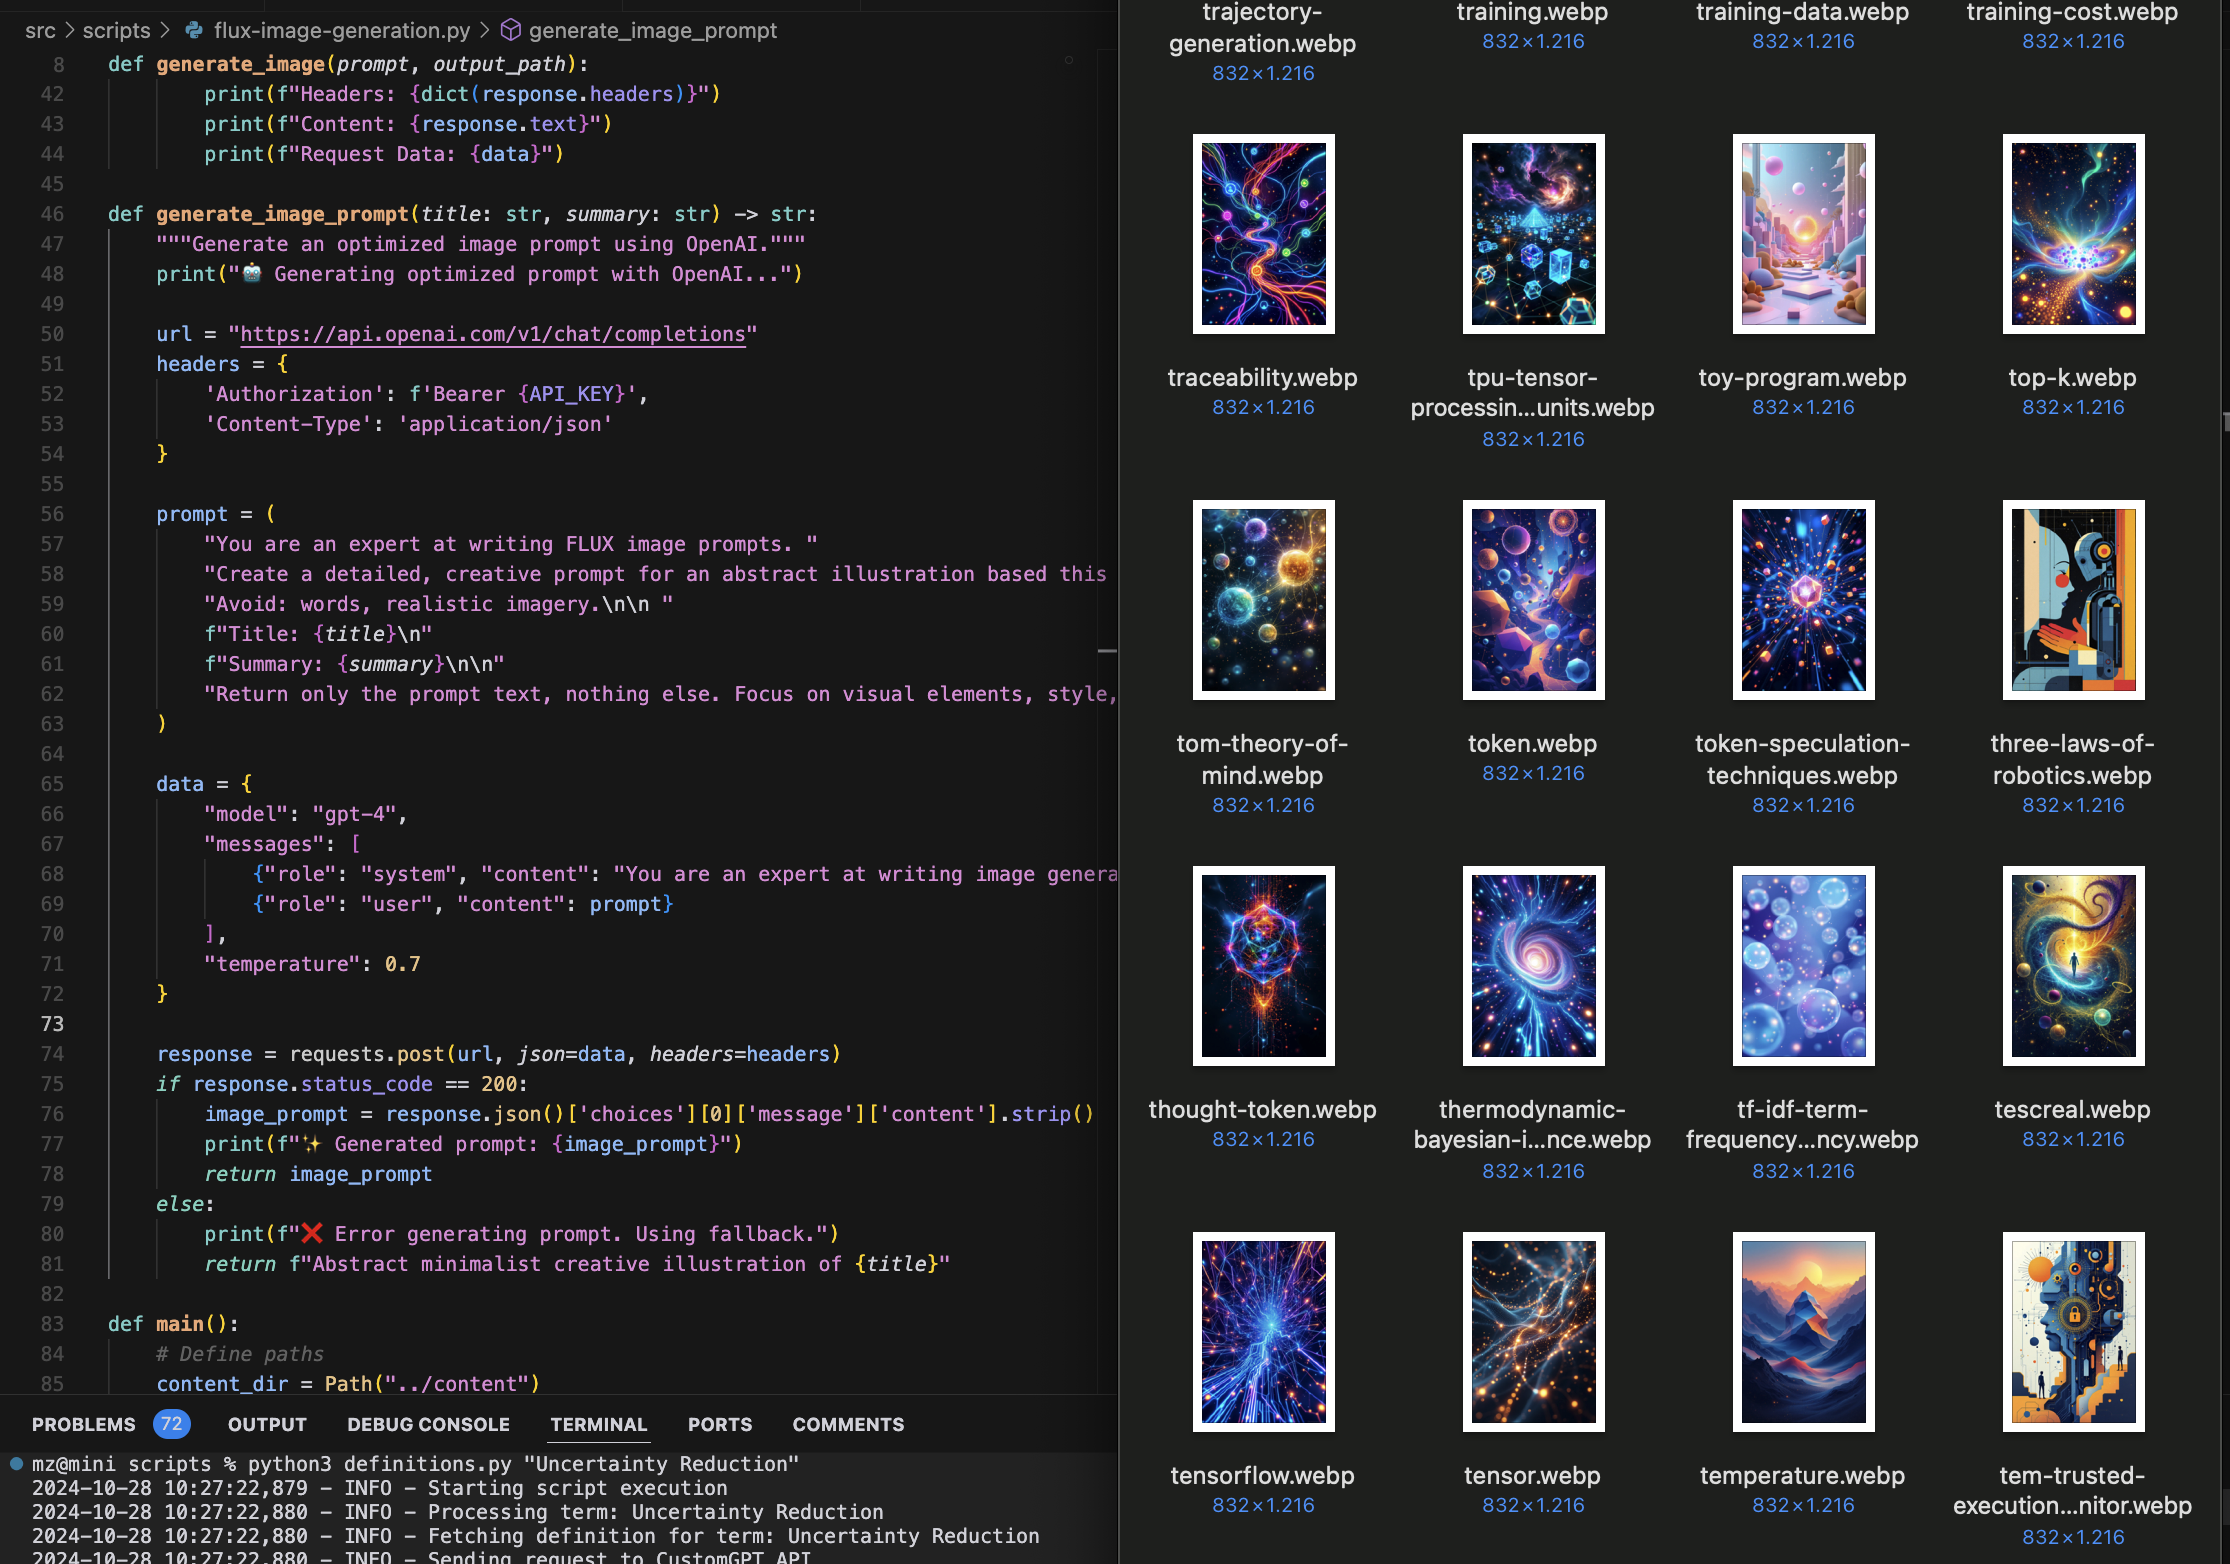Click the function symbol cube icon in breadcrumb
Image resolution: width=2230 pixels, height=1564 pixels.
[510, 30]
